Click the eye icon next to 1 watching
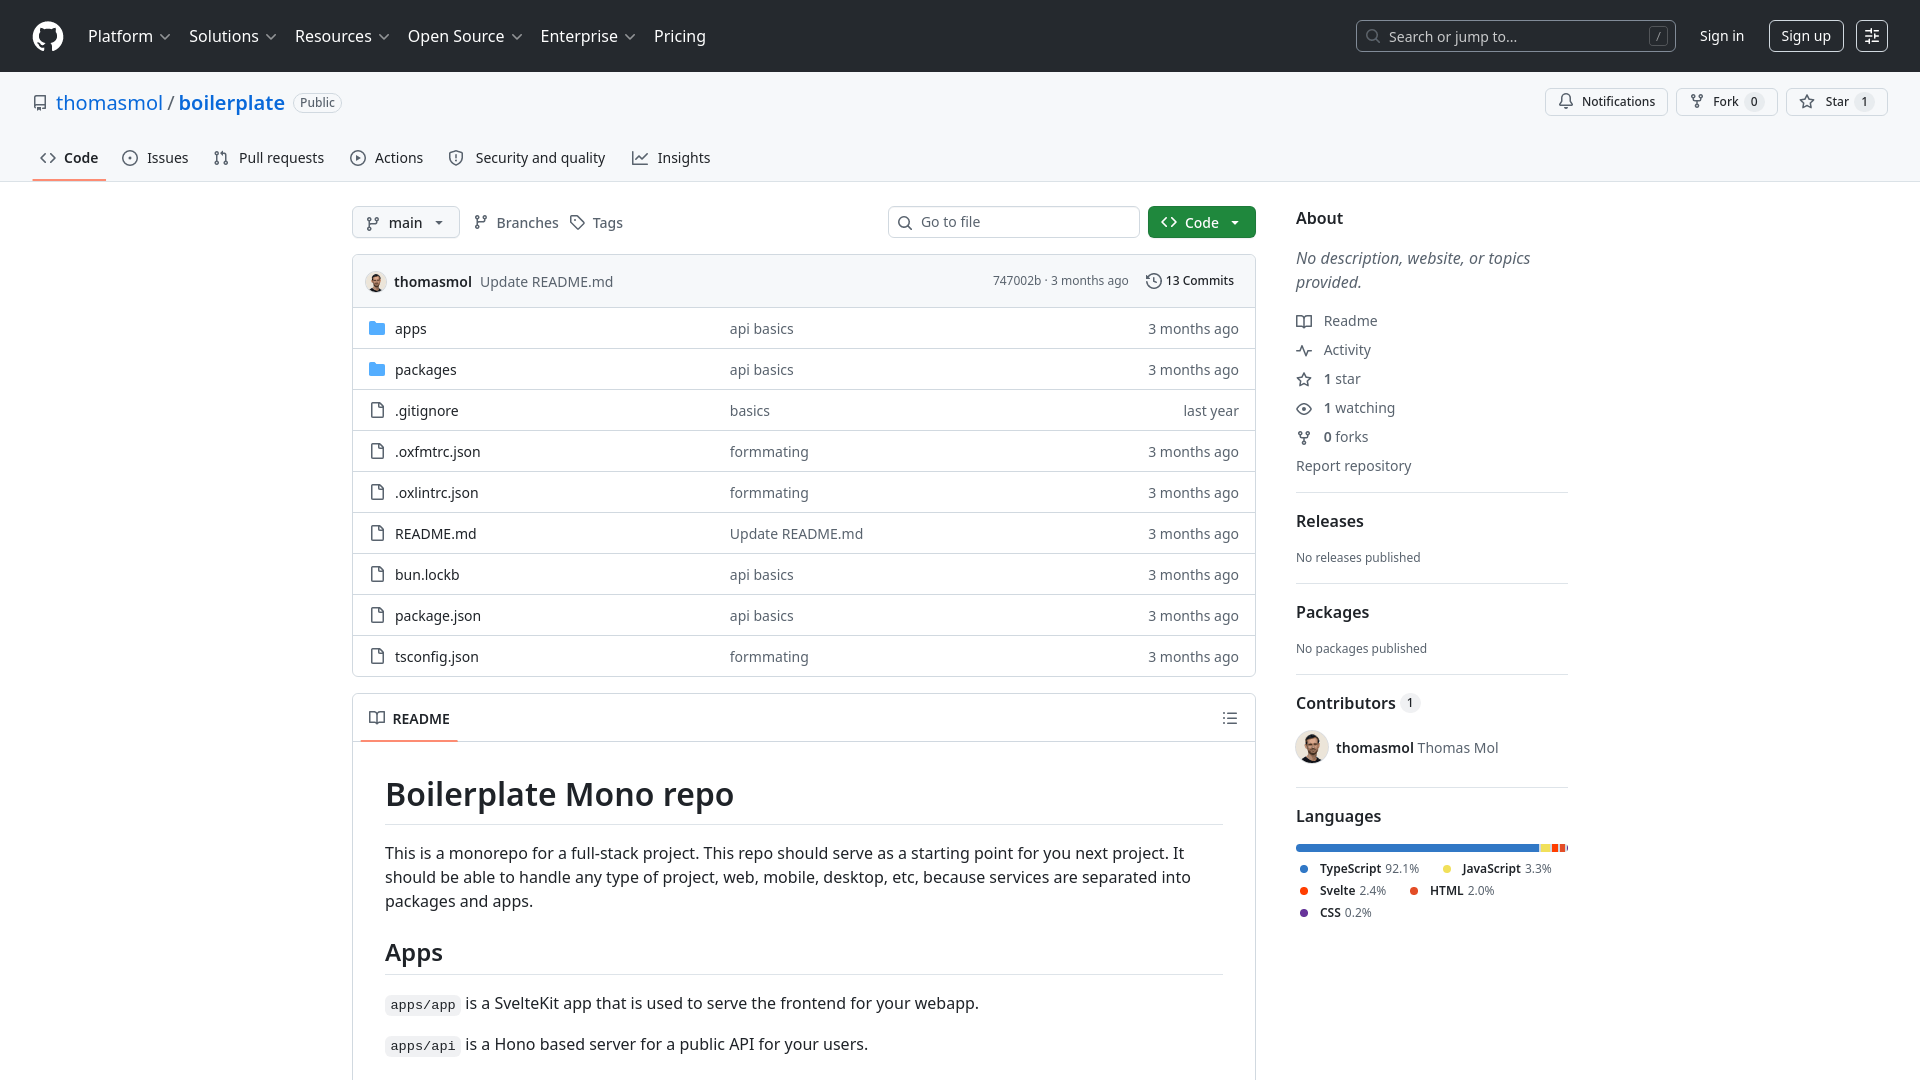1920x1080 pixels. click(x=1304, y=408)
